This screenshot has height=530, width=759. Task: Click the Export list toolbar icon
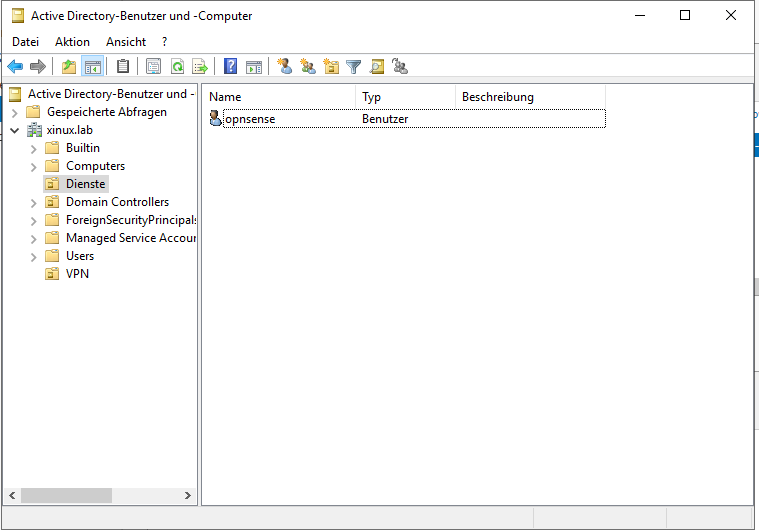coord(200,67)
